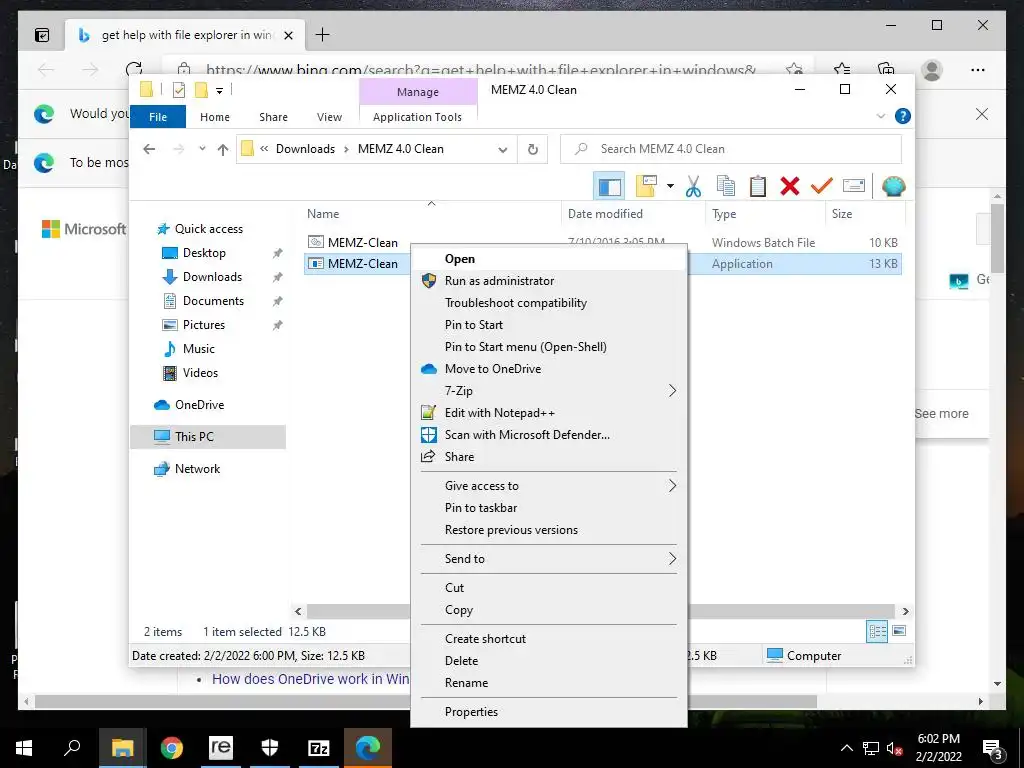Expand the address bar history dropdown

click(x=502, y=150)
